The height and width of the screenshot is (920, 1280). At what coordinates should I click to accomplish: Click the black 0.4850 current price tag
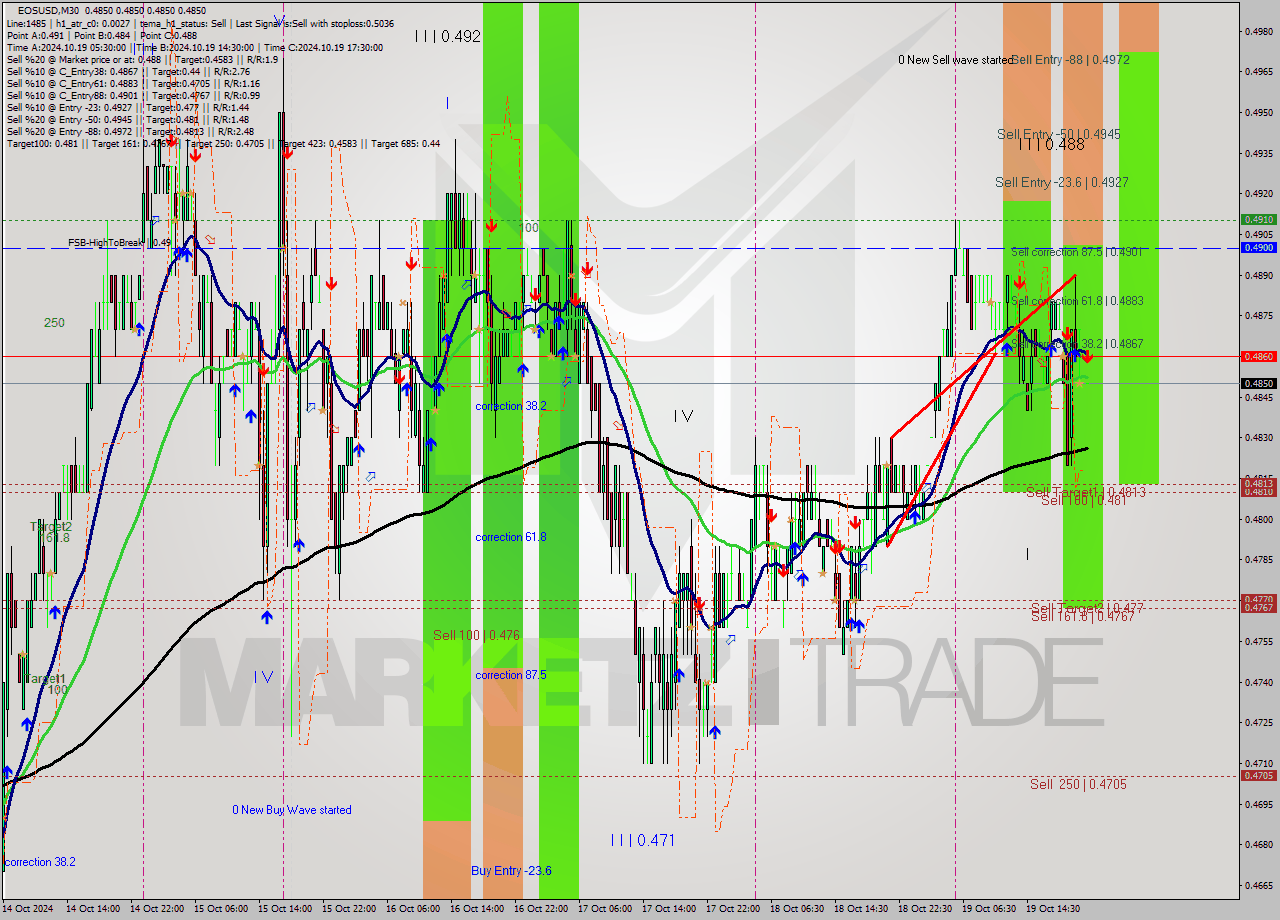1258,383
